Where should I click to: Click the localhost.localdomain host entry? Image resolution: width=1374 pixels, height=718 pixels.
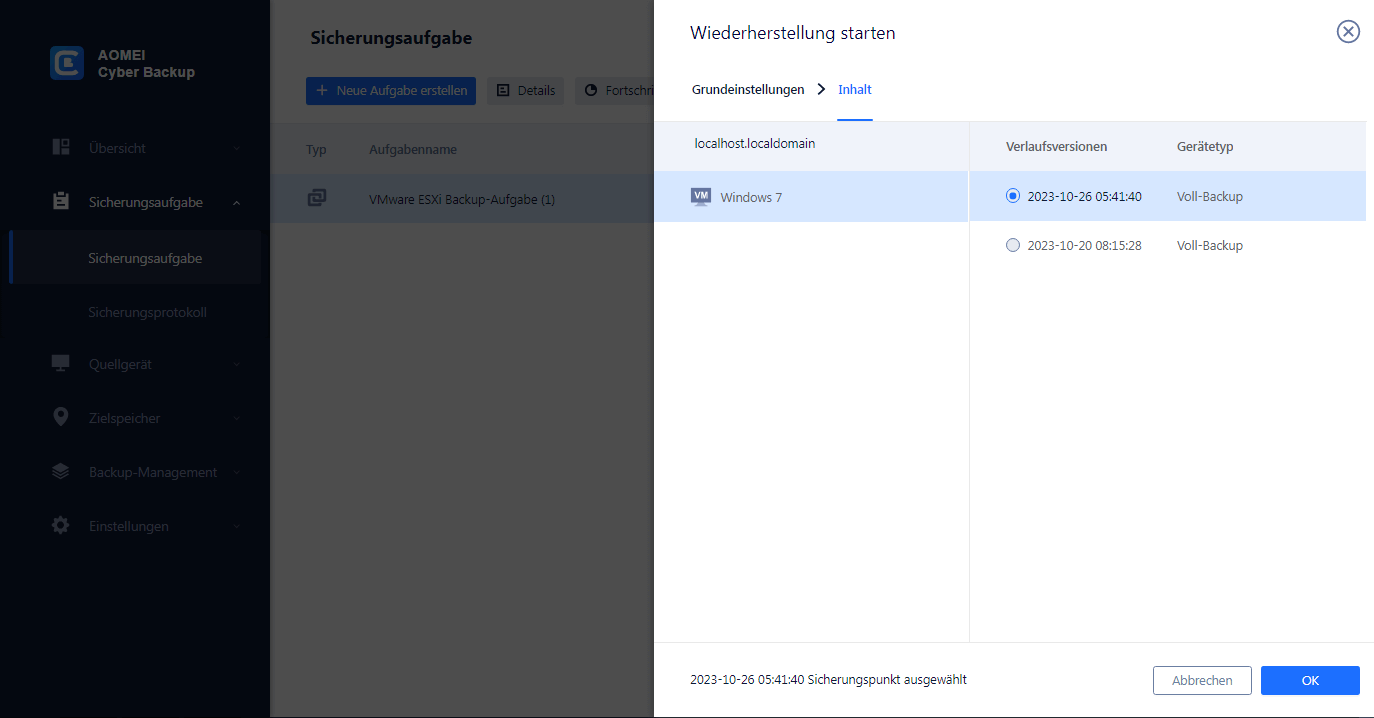(755, 143)
